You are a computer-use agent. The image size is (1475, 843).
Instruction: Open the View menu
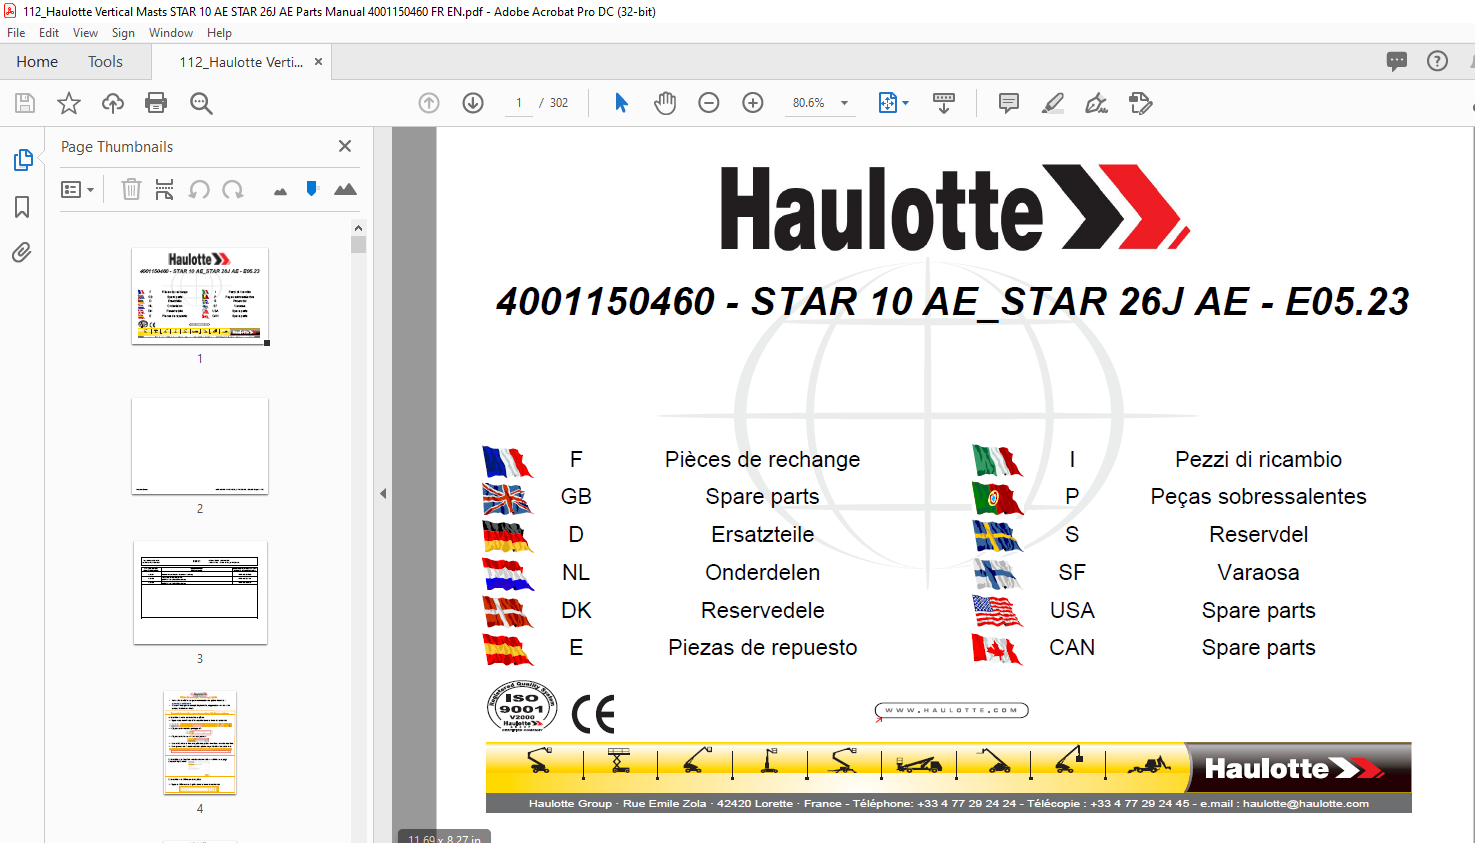coord(85,33)
